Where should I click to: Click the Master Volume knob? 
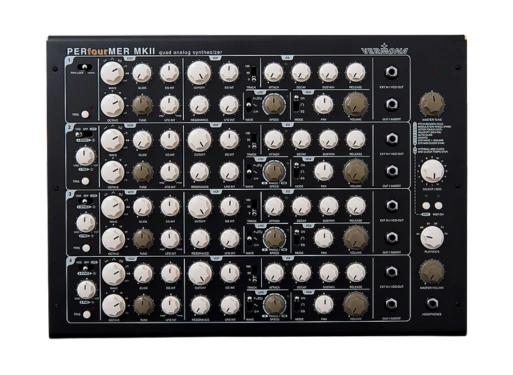coord(432,271)
